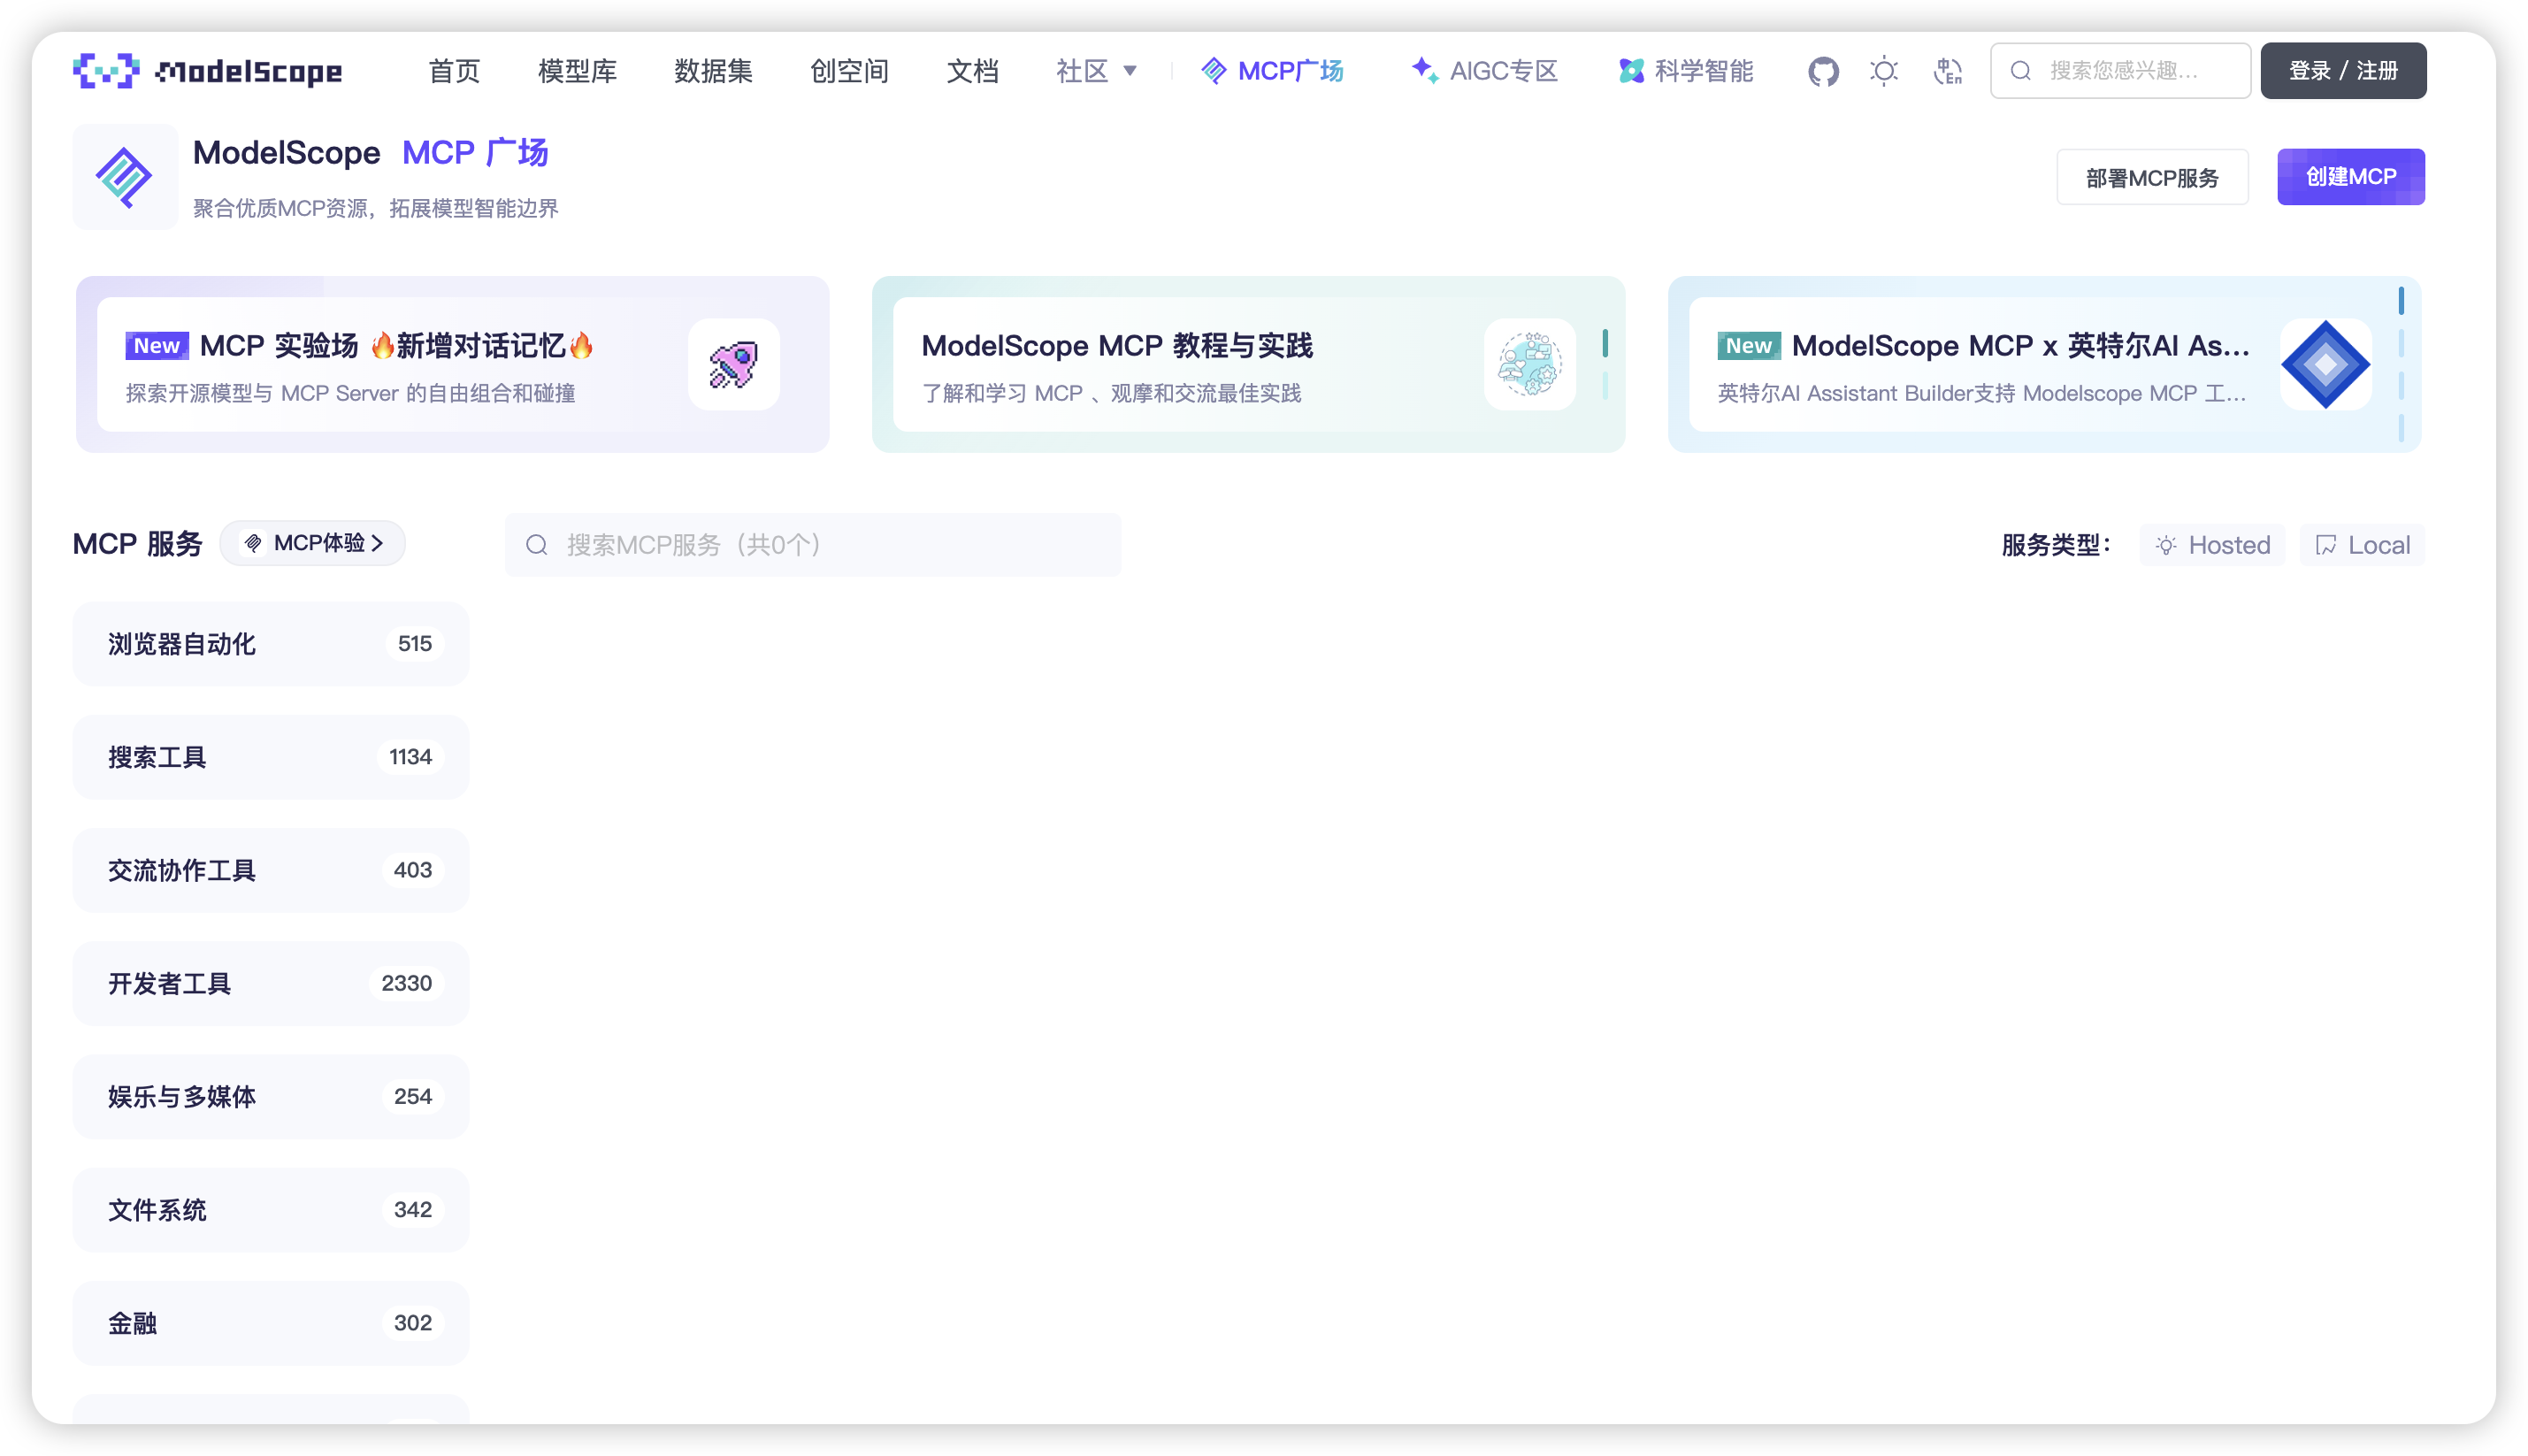Switch language with the translate icon
This screenshot has height=1456, width=2528.
point(1948,71)
